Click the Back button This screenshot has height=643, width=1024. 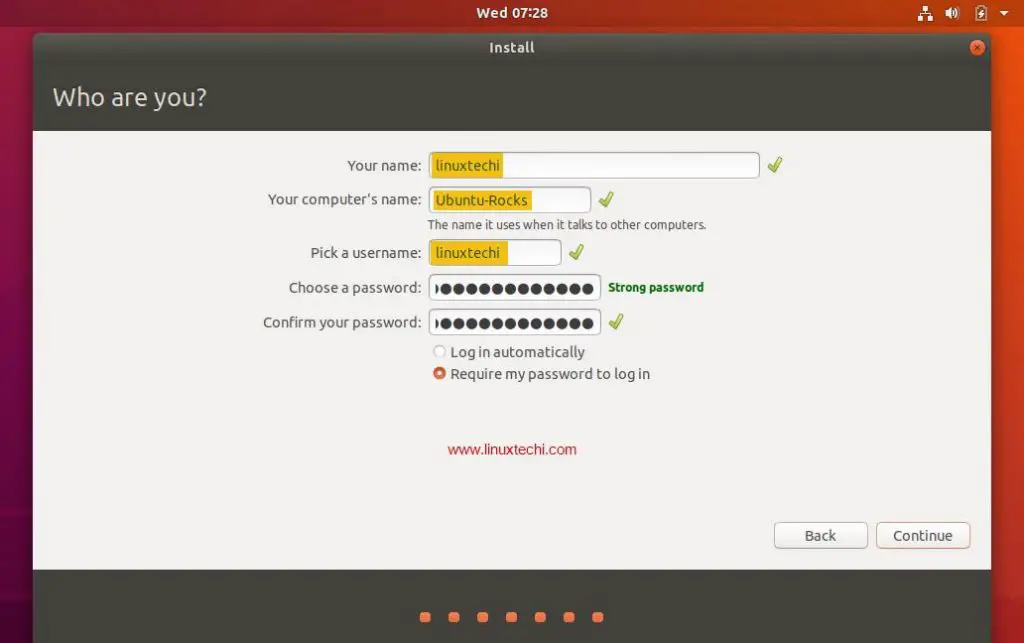click(x=820, y=535)
